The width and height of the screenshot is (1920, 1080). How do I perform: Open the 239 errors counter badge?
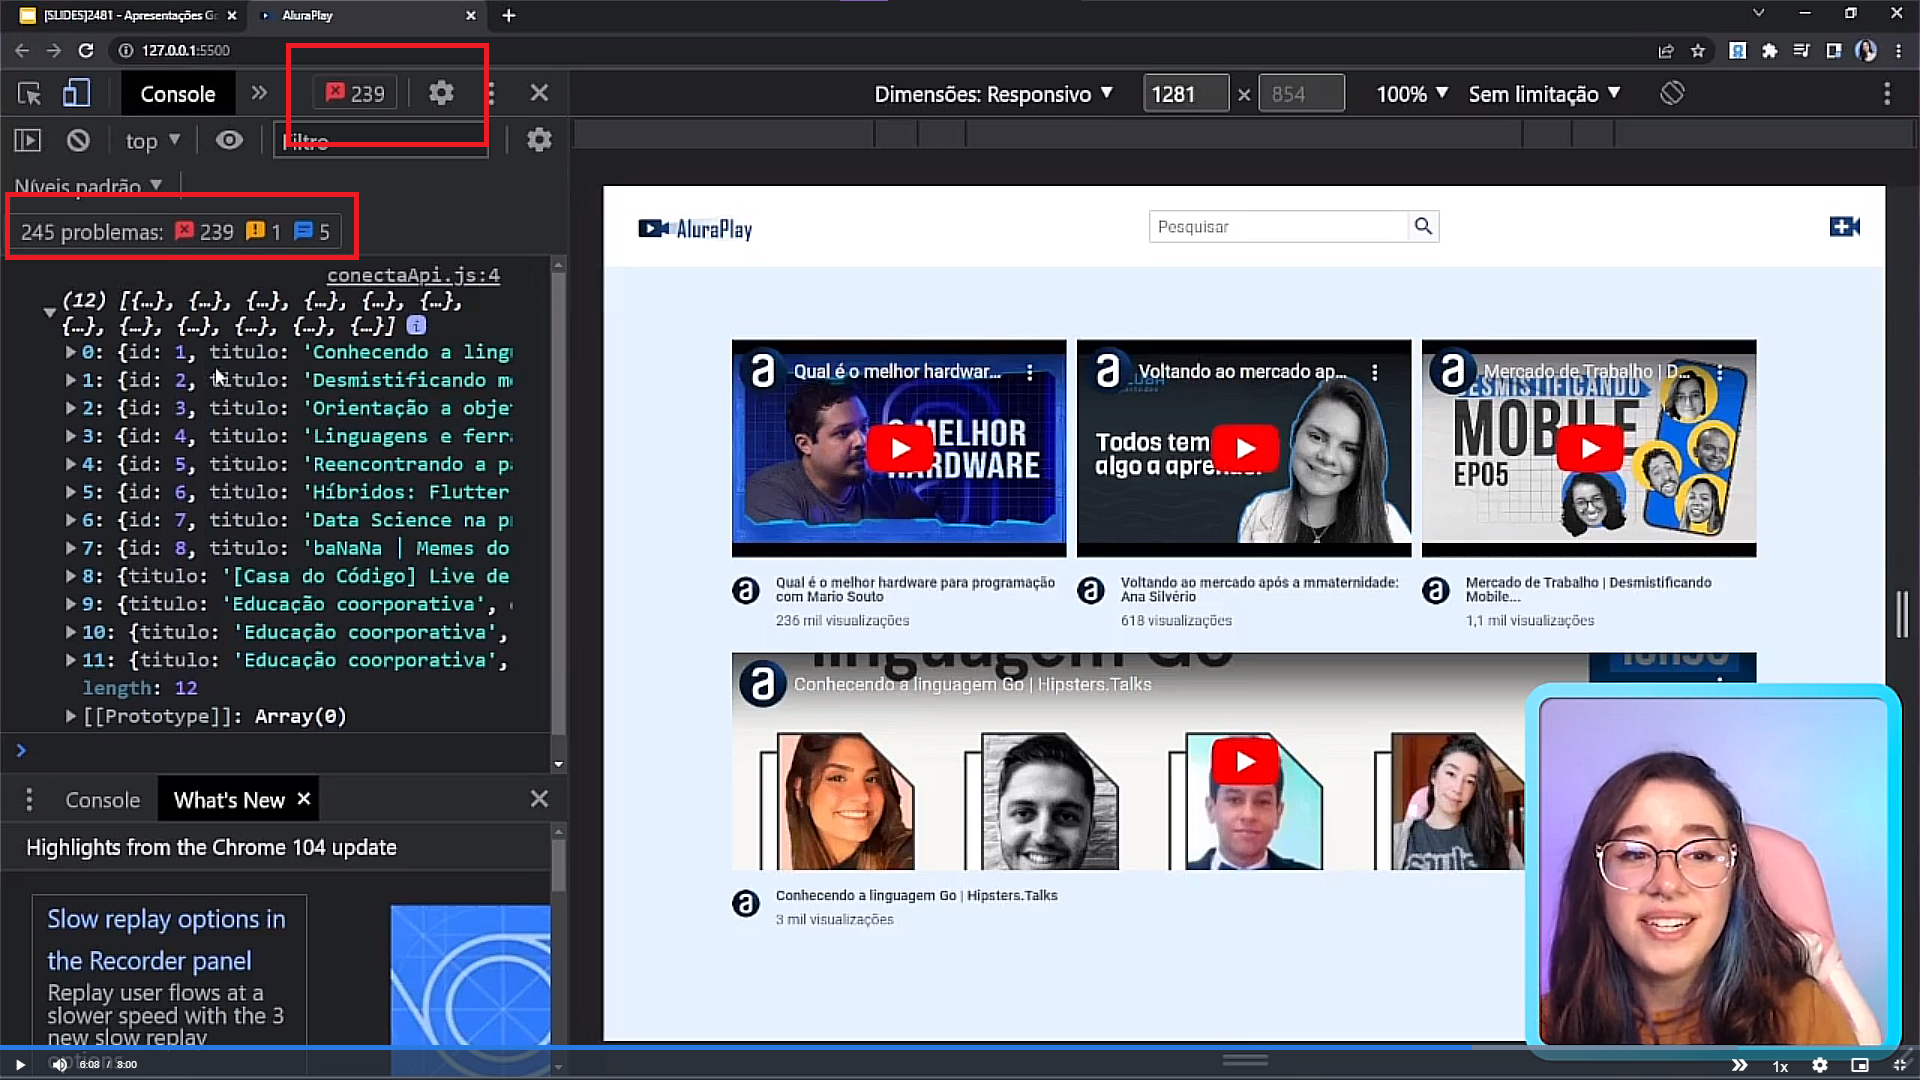click(x=355, y=93)
